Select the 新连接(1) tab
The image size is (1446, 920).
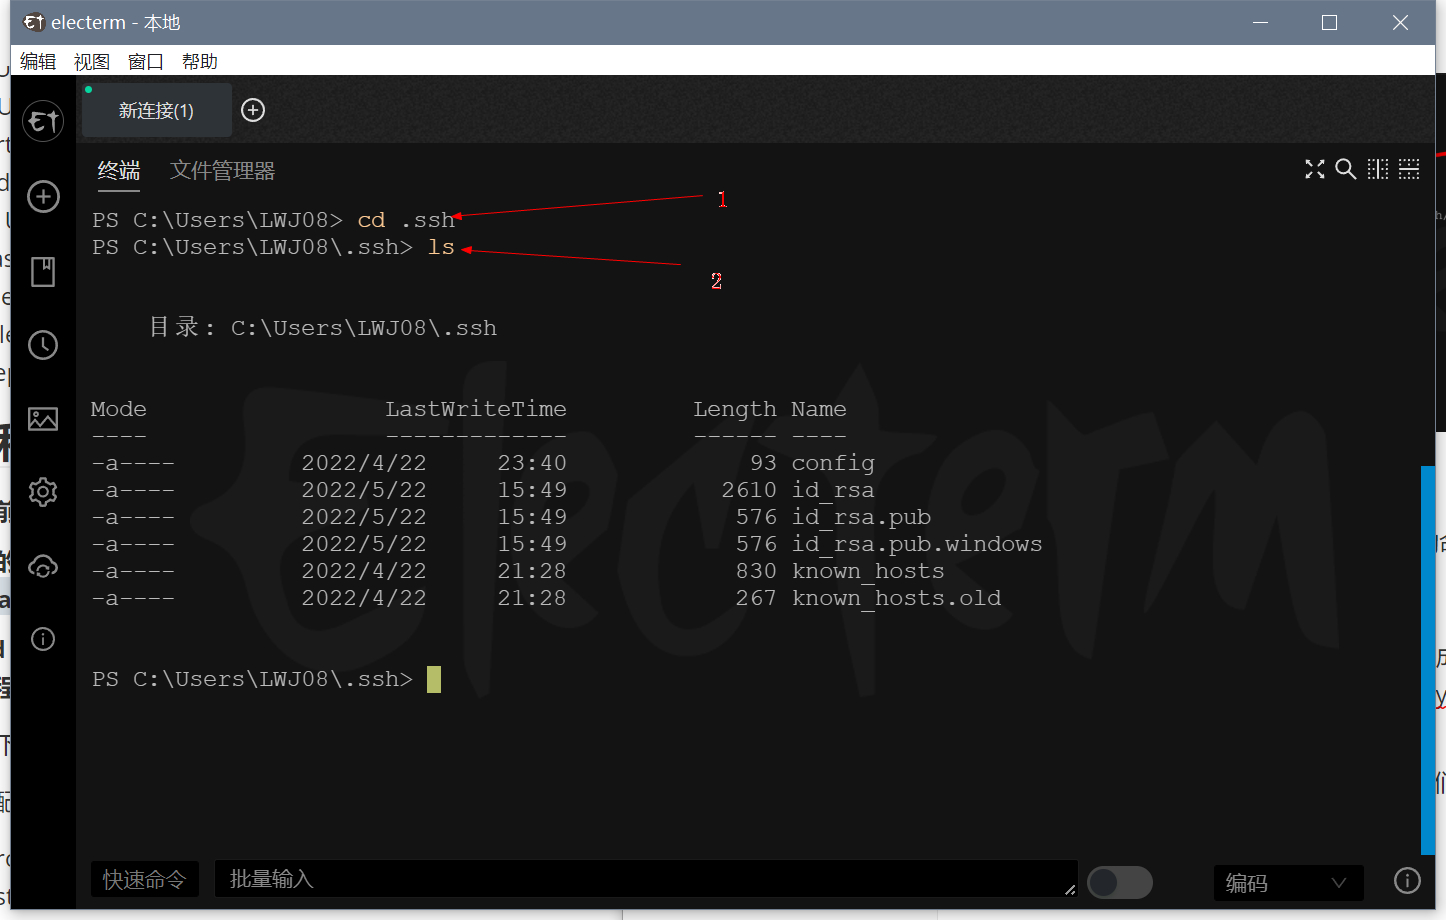pos(157,110)
